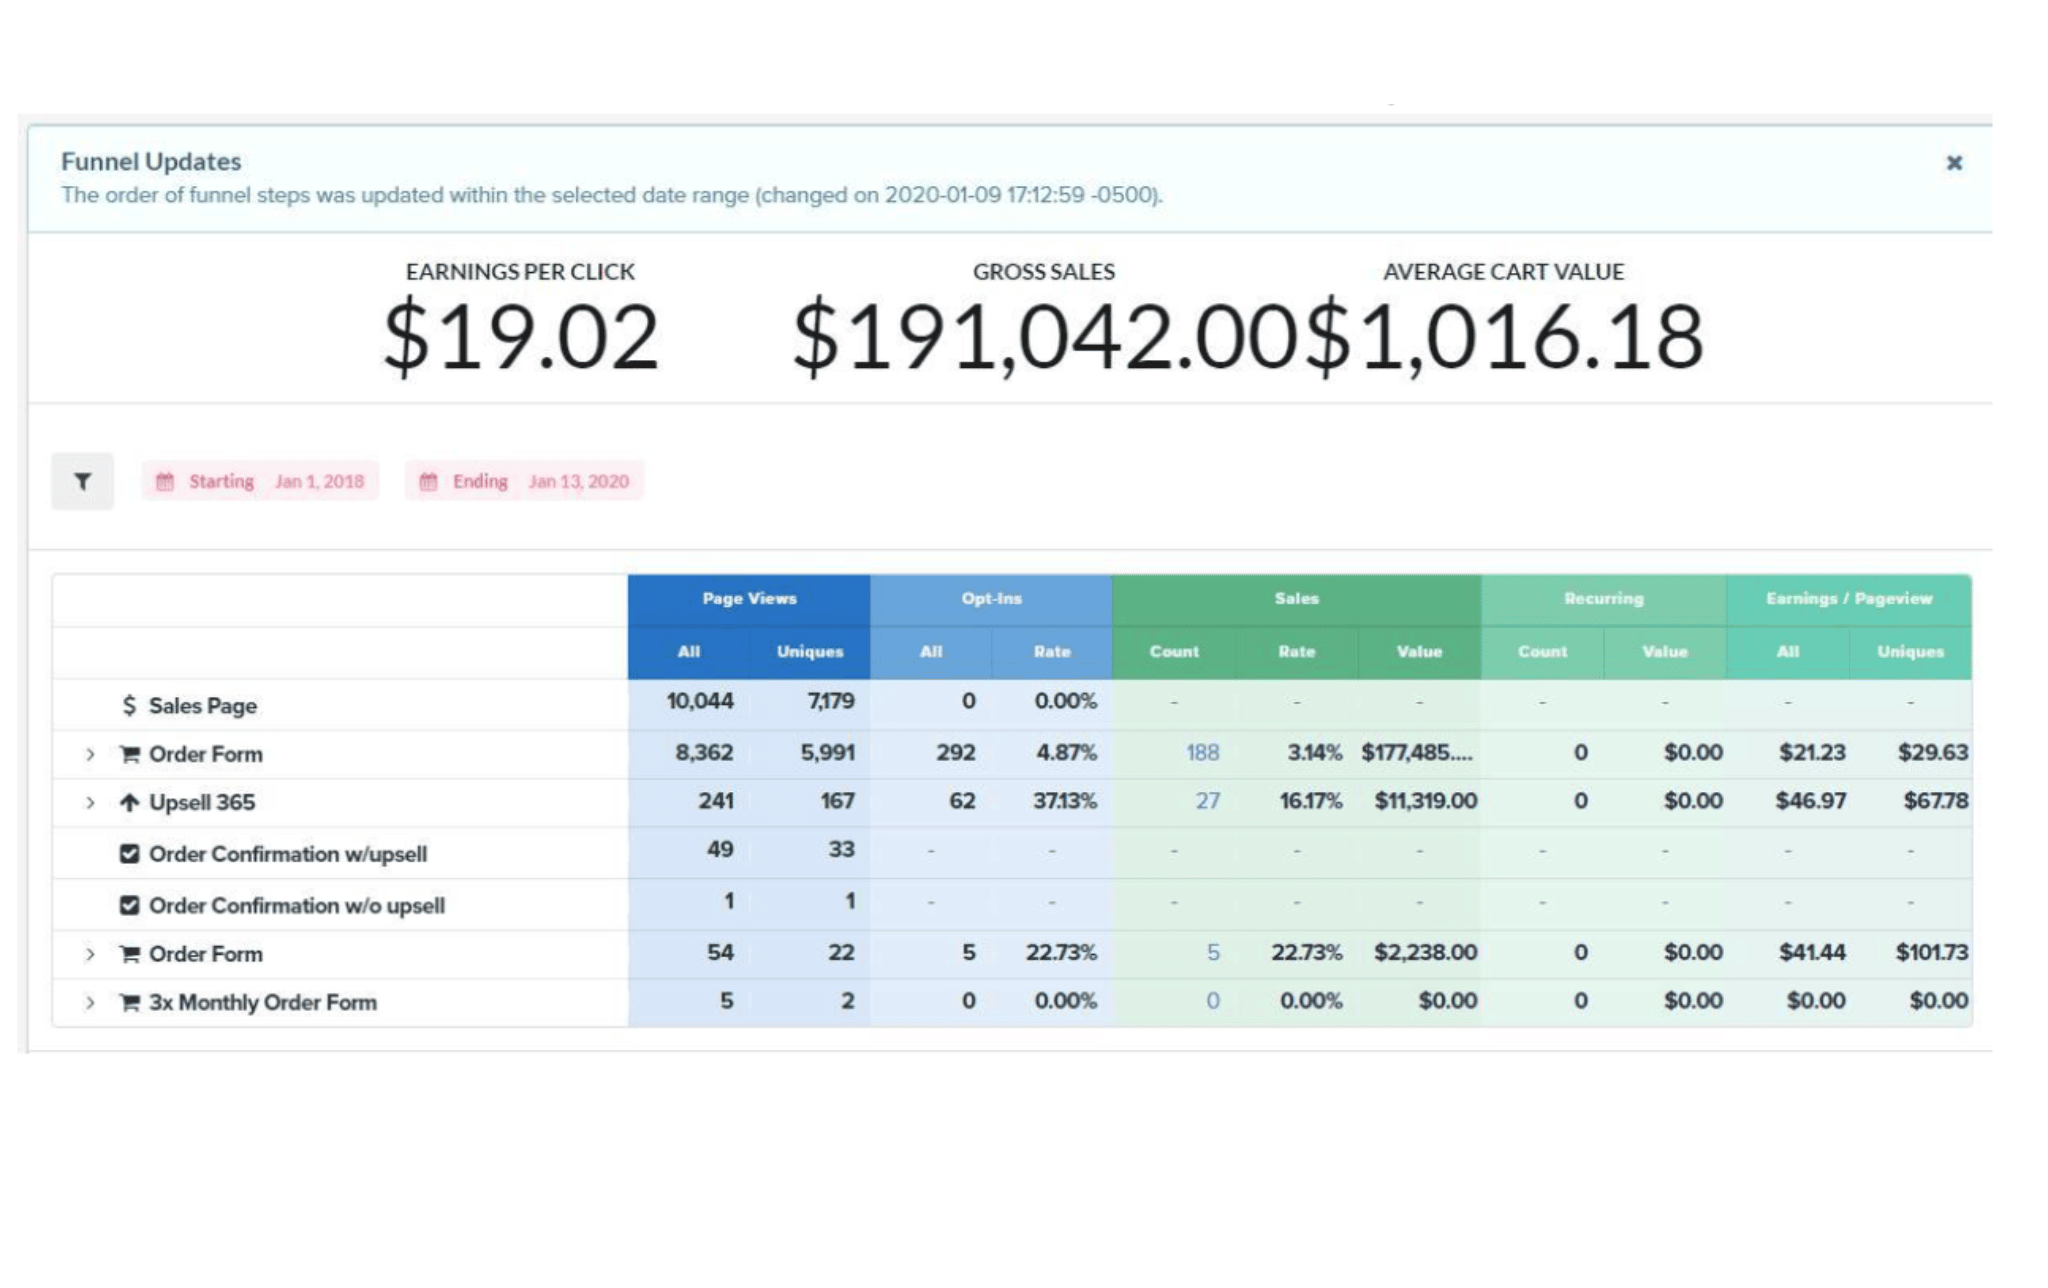
Task: Click the Starting date calendar icon
Action: (x=165, y=482)
